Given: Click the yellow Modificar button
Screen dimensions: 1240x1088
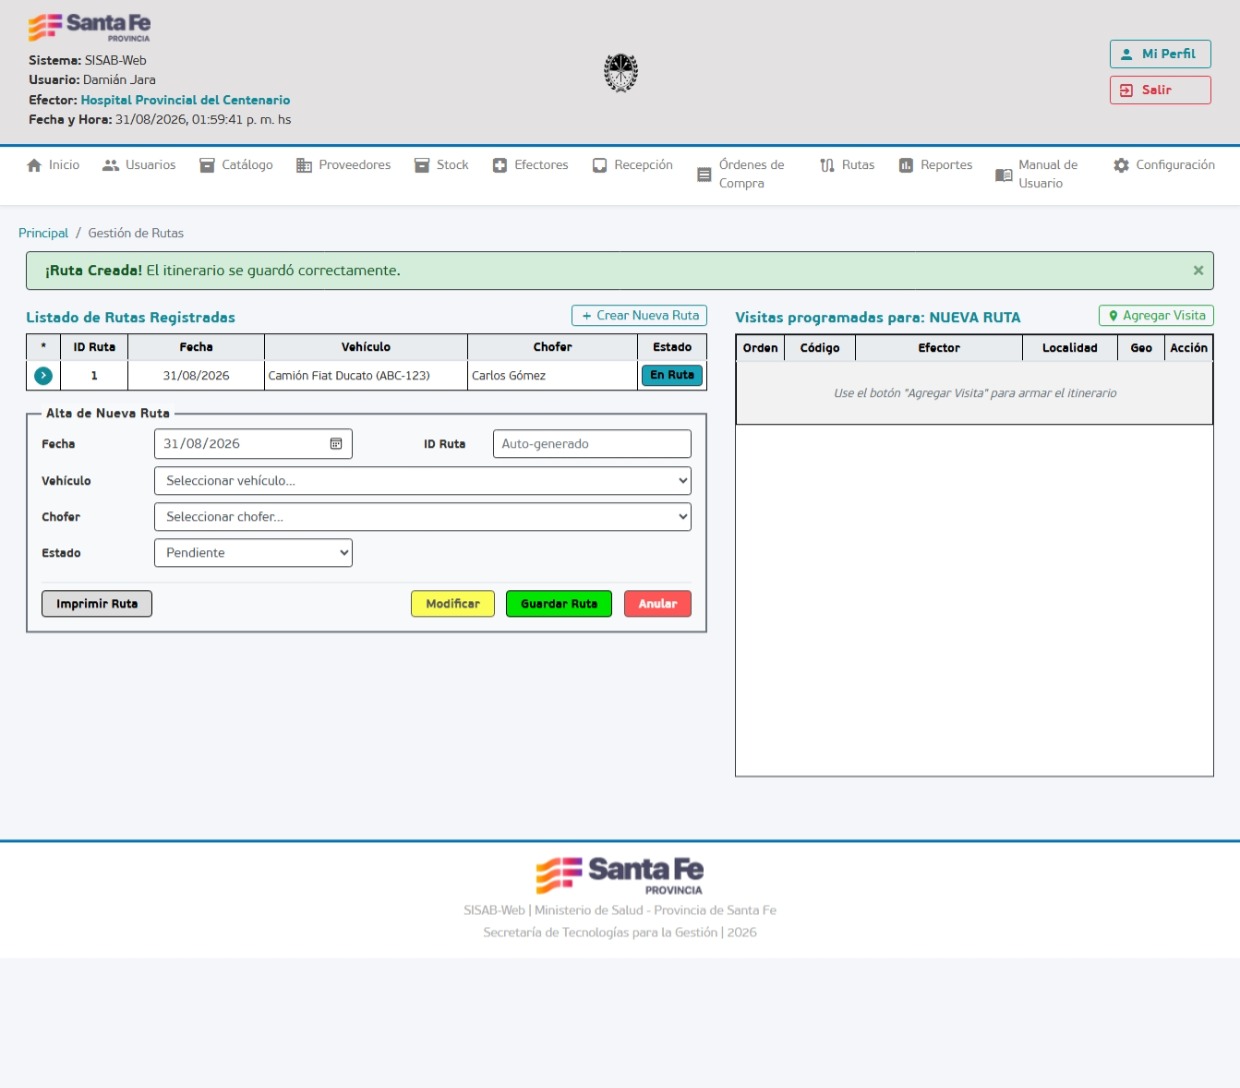Looking at the screenshot, I should (x=453, y=604).
